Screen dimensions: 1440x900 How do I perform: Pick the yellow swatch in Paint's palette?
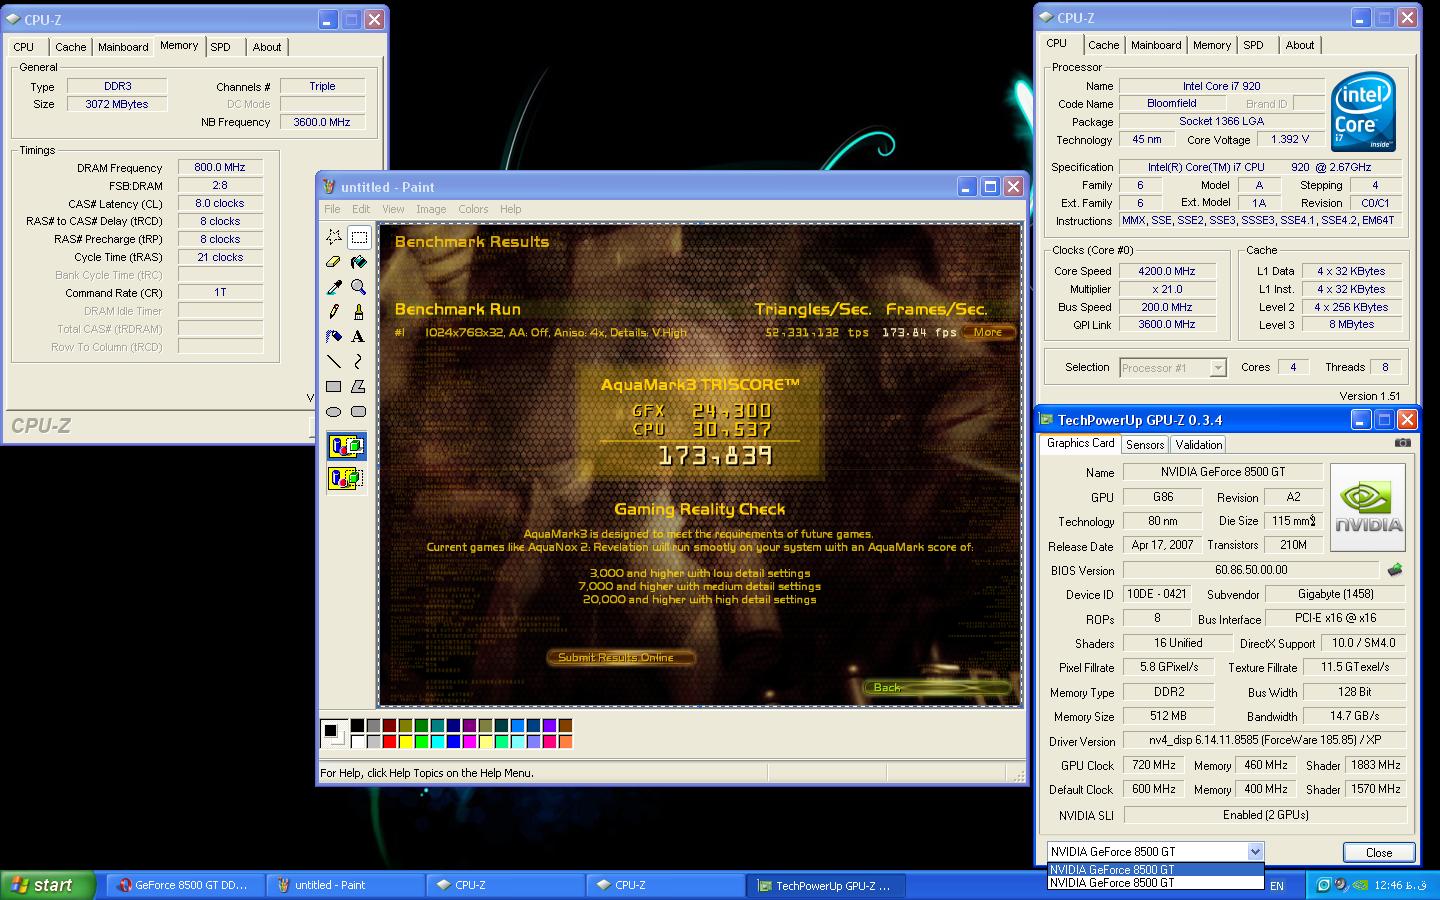[405, 742]
